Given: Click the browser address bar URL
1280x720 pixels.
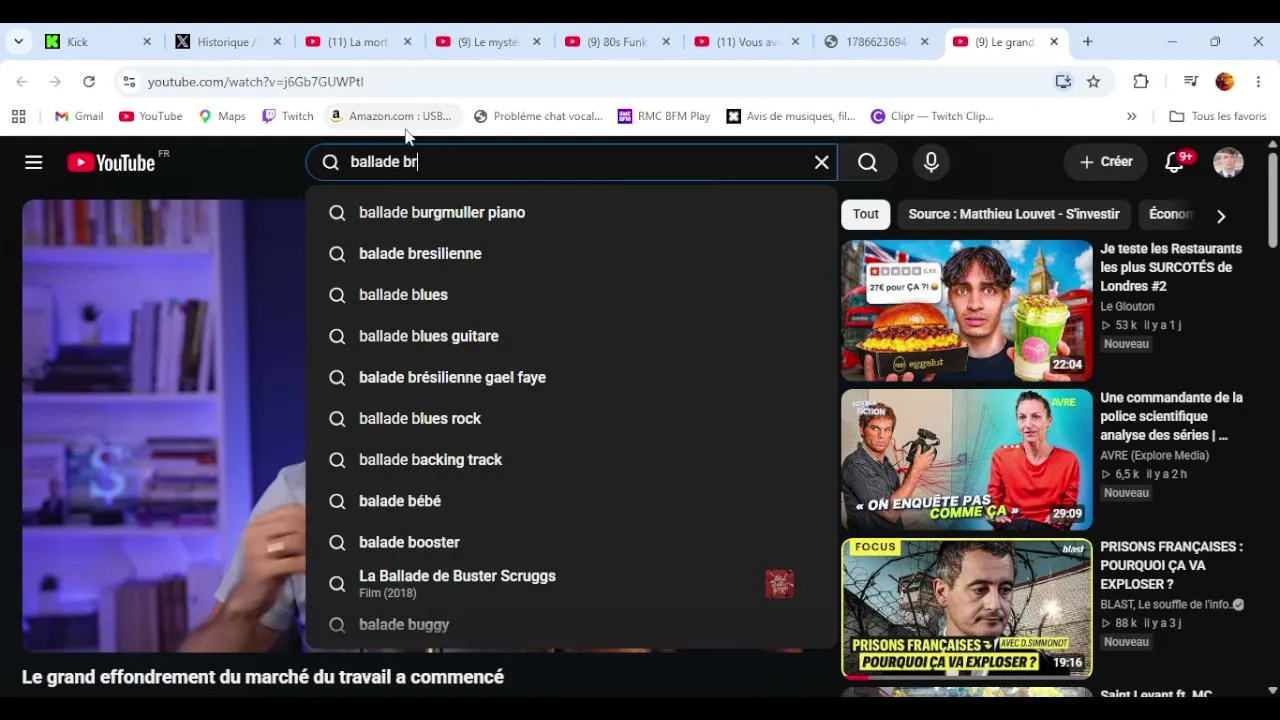Looking at the screenshot, I should [x=256, y=82].
